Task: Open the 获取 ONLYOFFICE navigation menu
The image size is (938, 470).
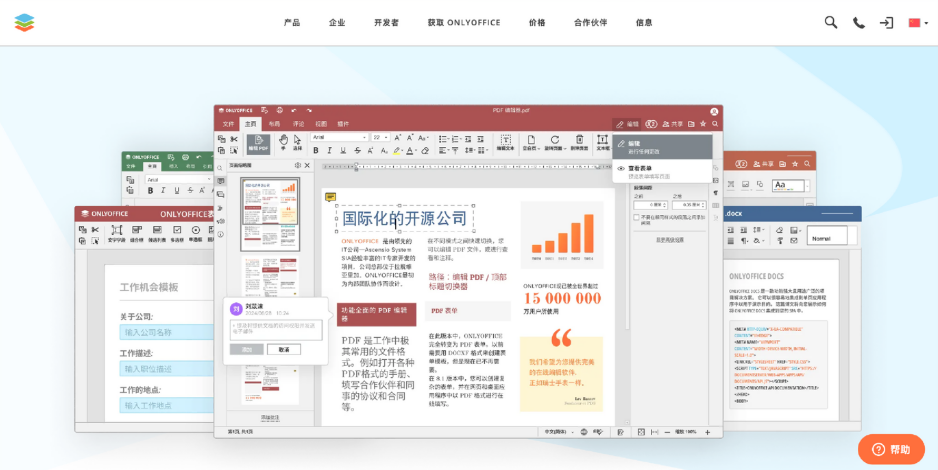Action: click(464, 23)
